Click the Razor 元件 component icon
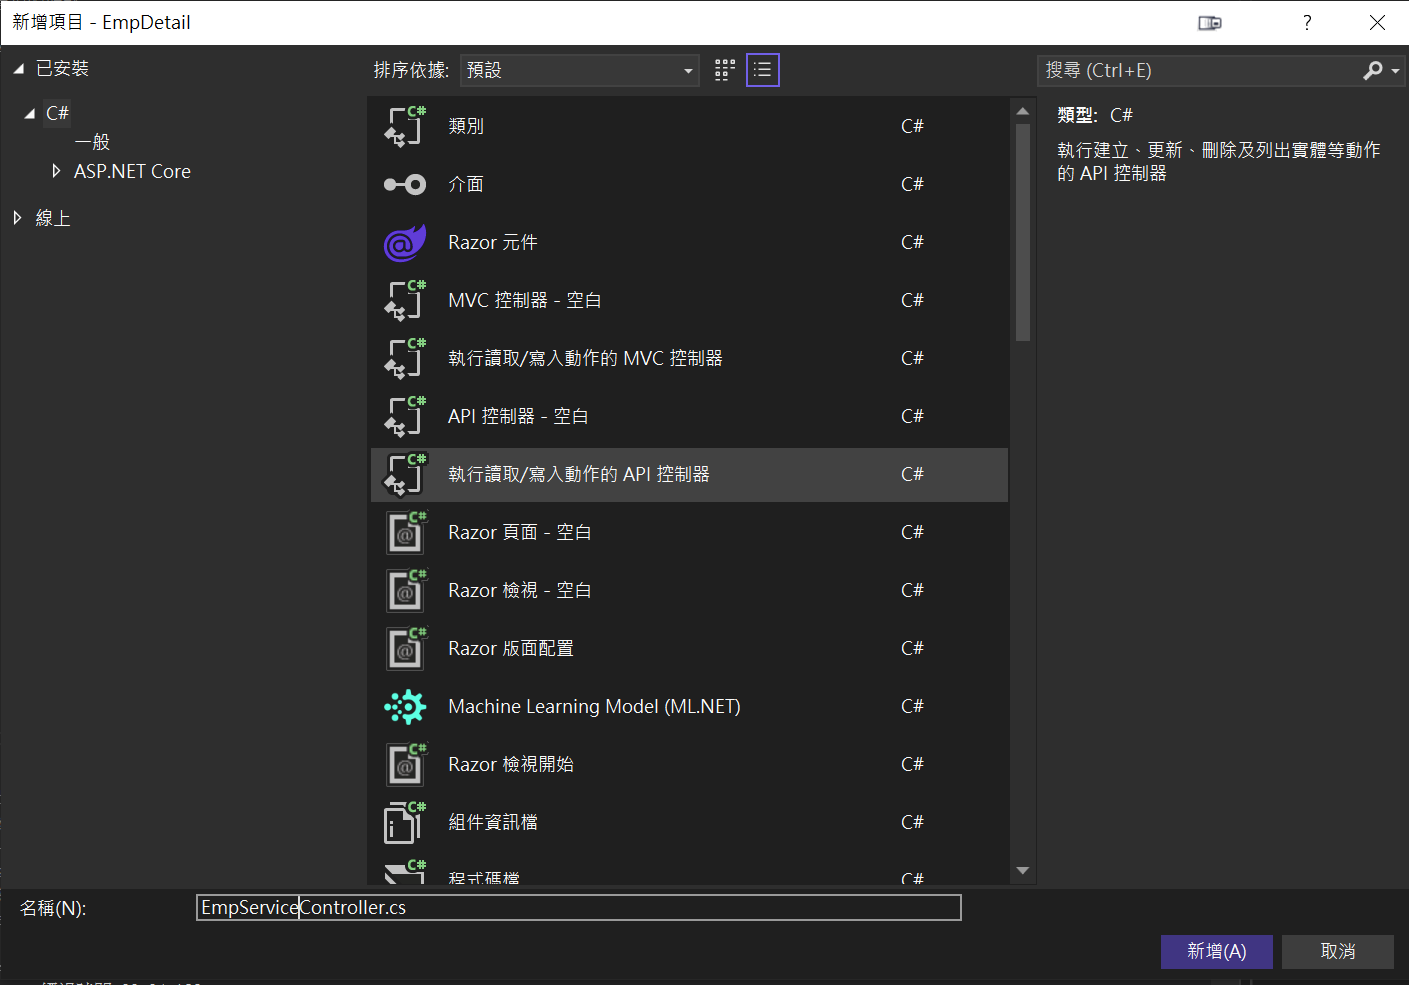 pos(405,242)
